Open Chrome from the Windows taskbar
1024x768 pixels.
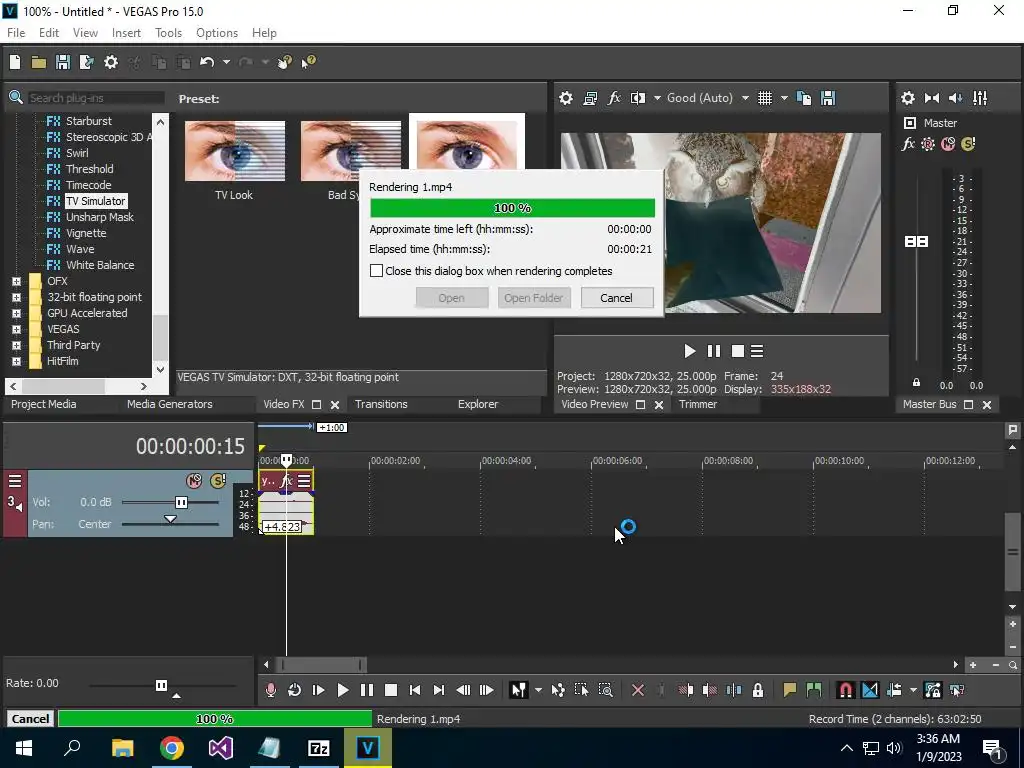click(x=172, y=748)
